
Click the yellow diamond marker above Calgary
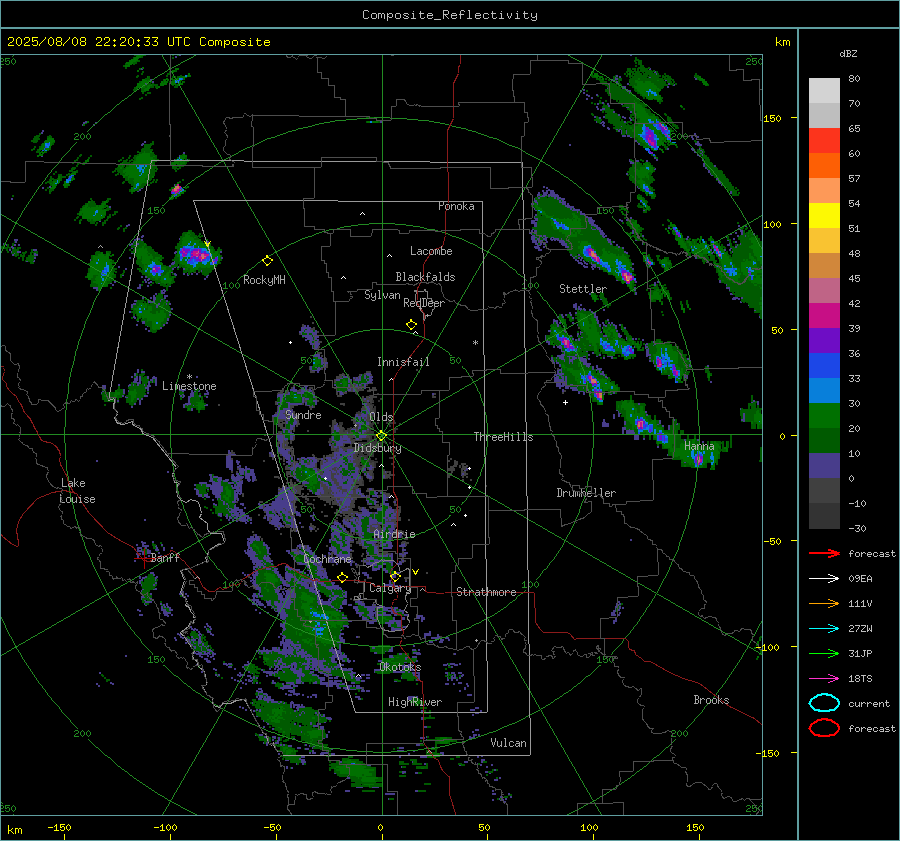[395, 576]
